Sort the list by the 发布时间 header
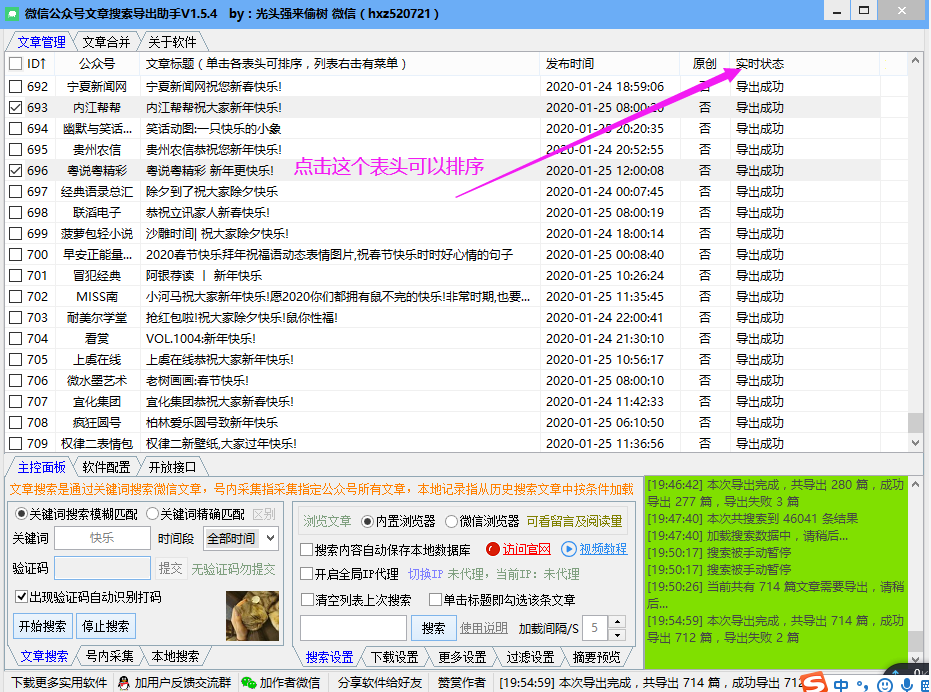931x692 pixels. coord(610,64)
